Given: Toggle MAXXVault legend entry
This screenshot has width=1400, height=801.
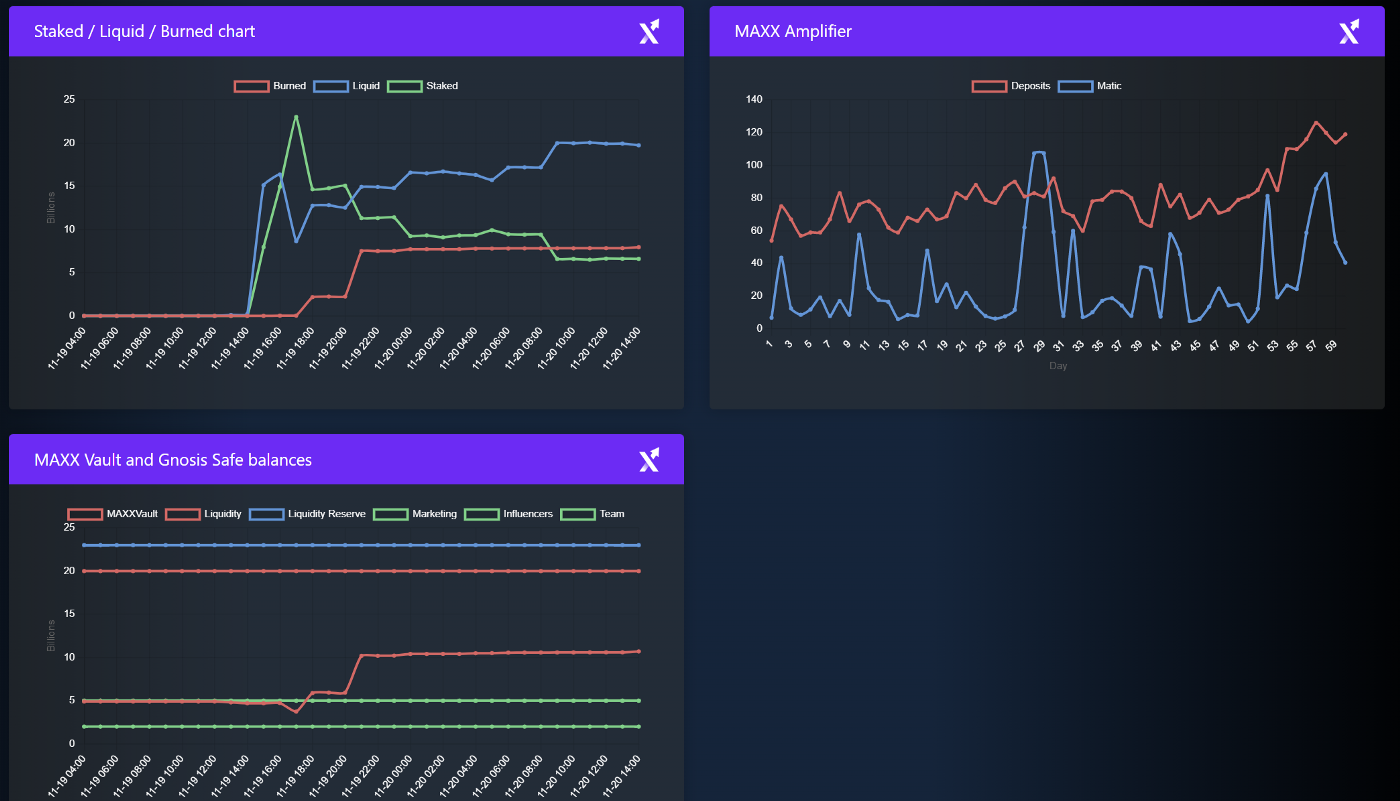Looking at the screenshot, I should (113, 514).
